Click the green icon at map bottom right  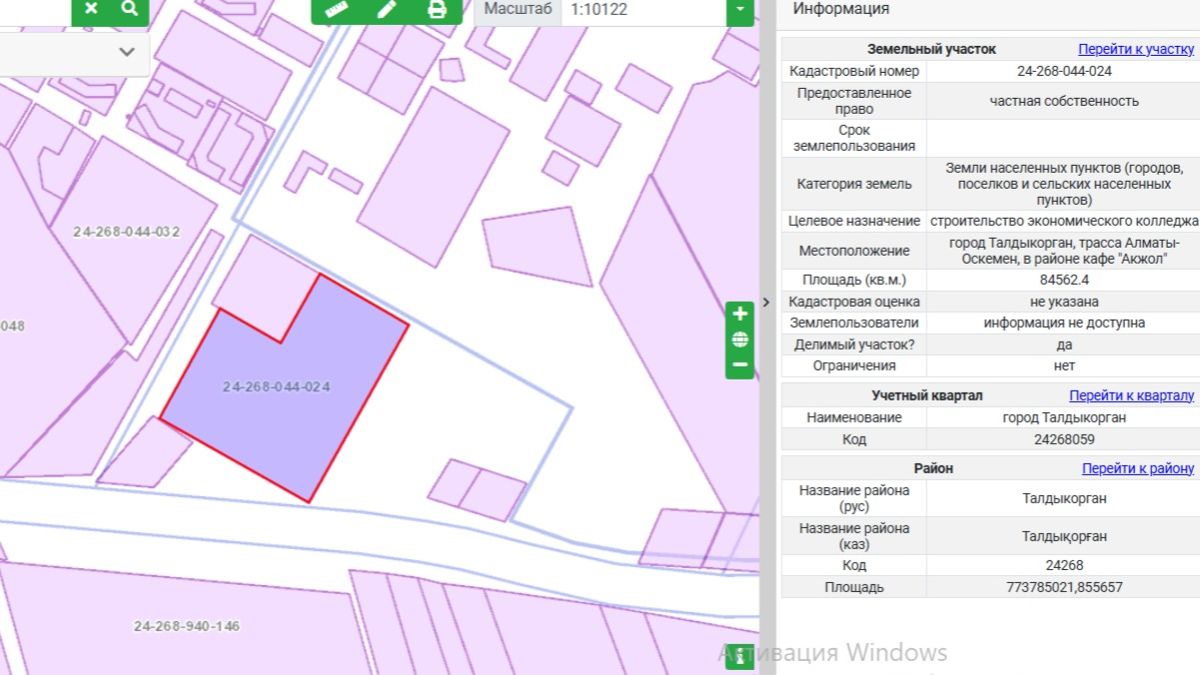coord(740,656)
